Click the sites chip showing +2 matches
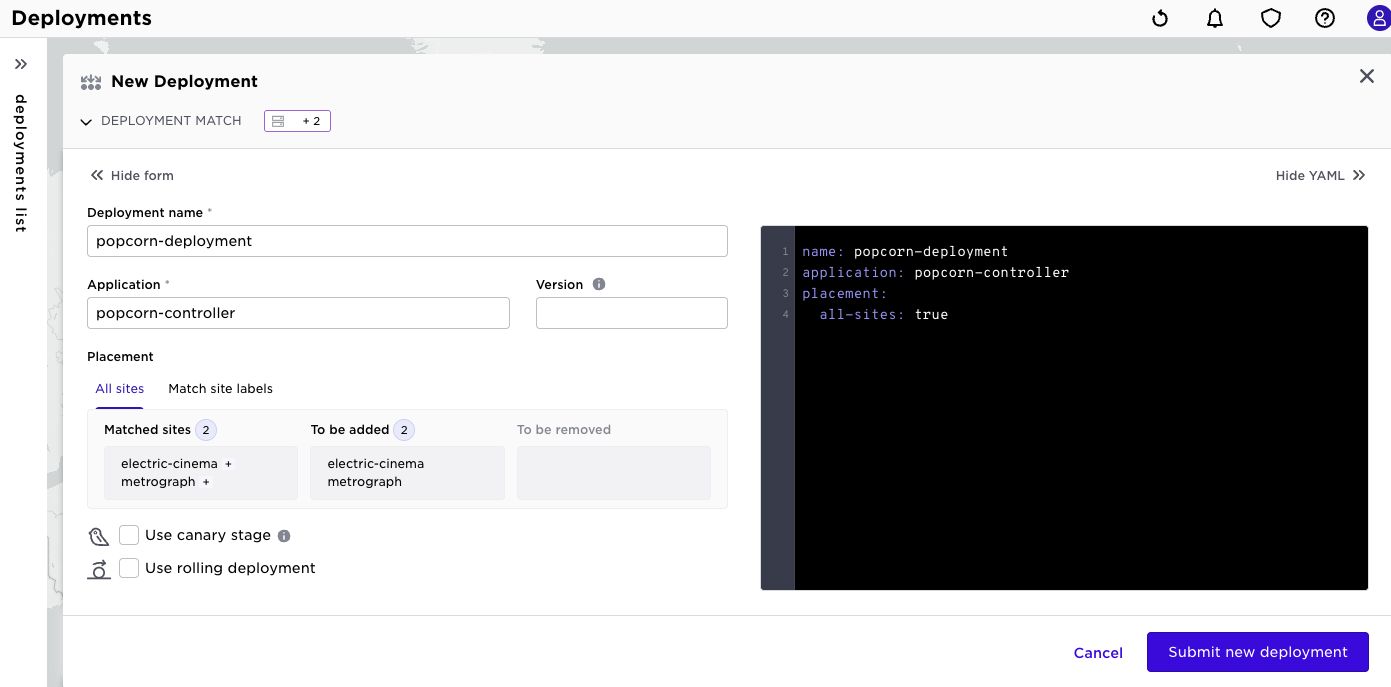1391x687 pixels. pyautogui.click(x=297, y=120)
